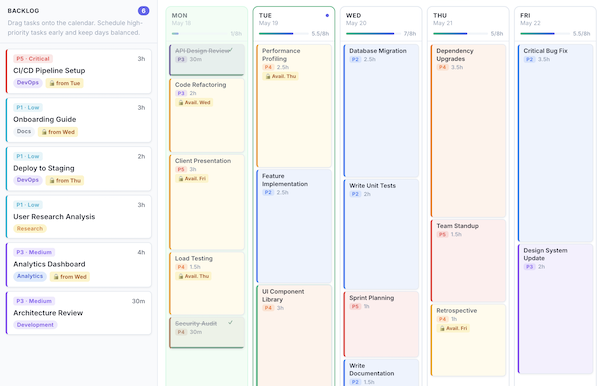
Task: Click the 'Avail. Wed' lock badge on Code Refactoring
Action: (x=194, y=103)
